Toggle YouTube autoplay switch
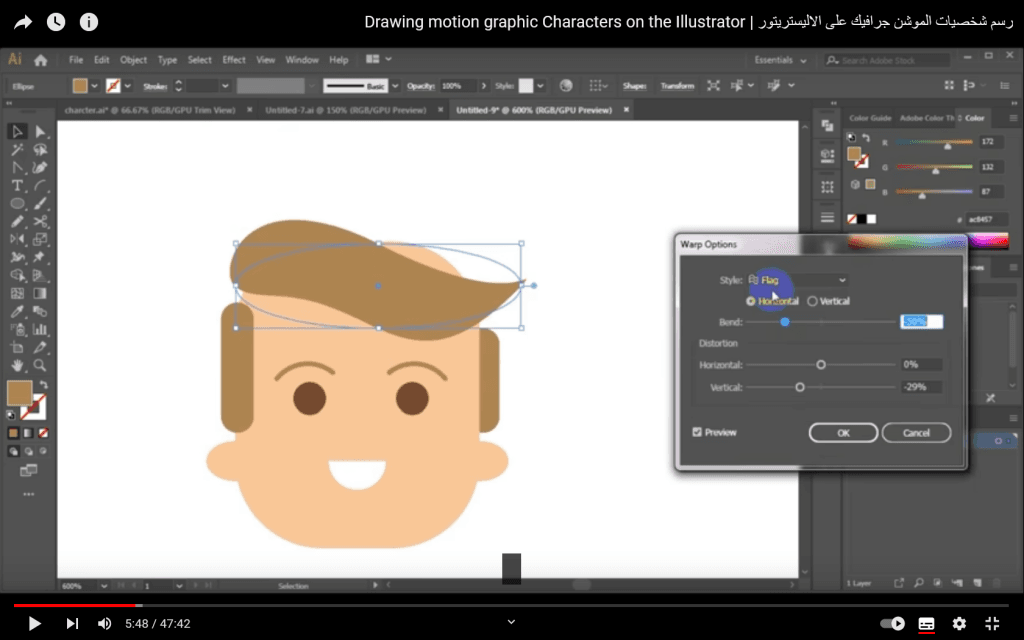Viewport: 1024px width, 640px height. click(892, 624)
